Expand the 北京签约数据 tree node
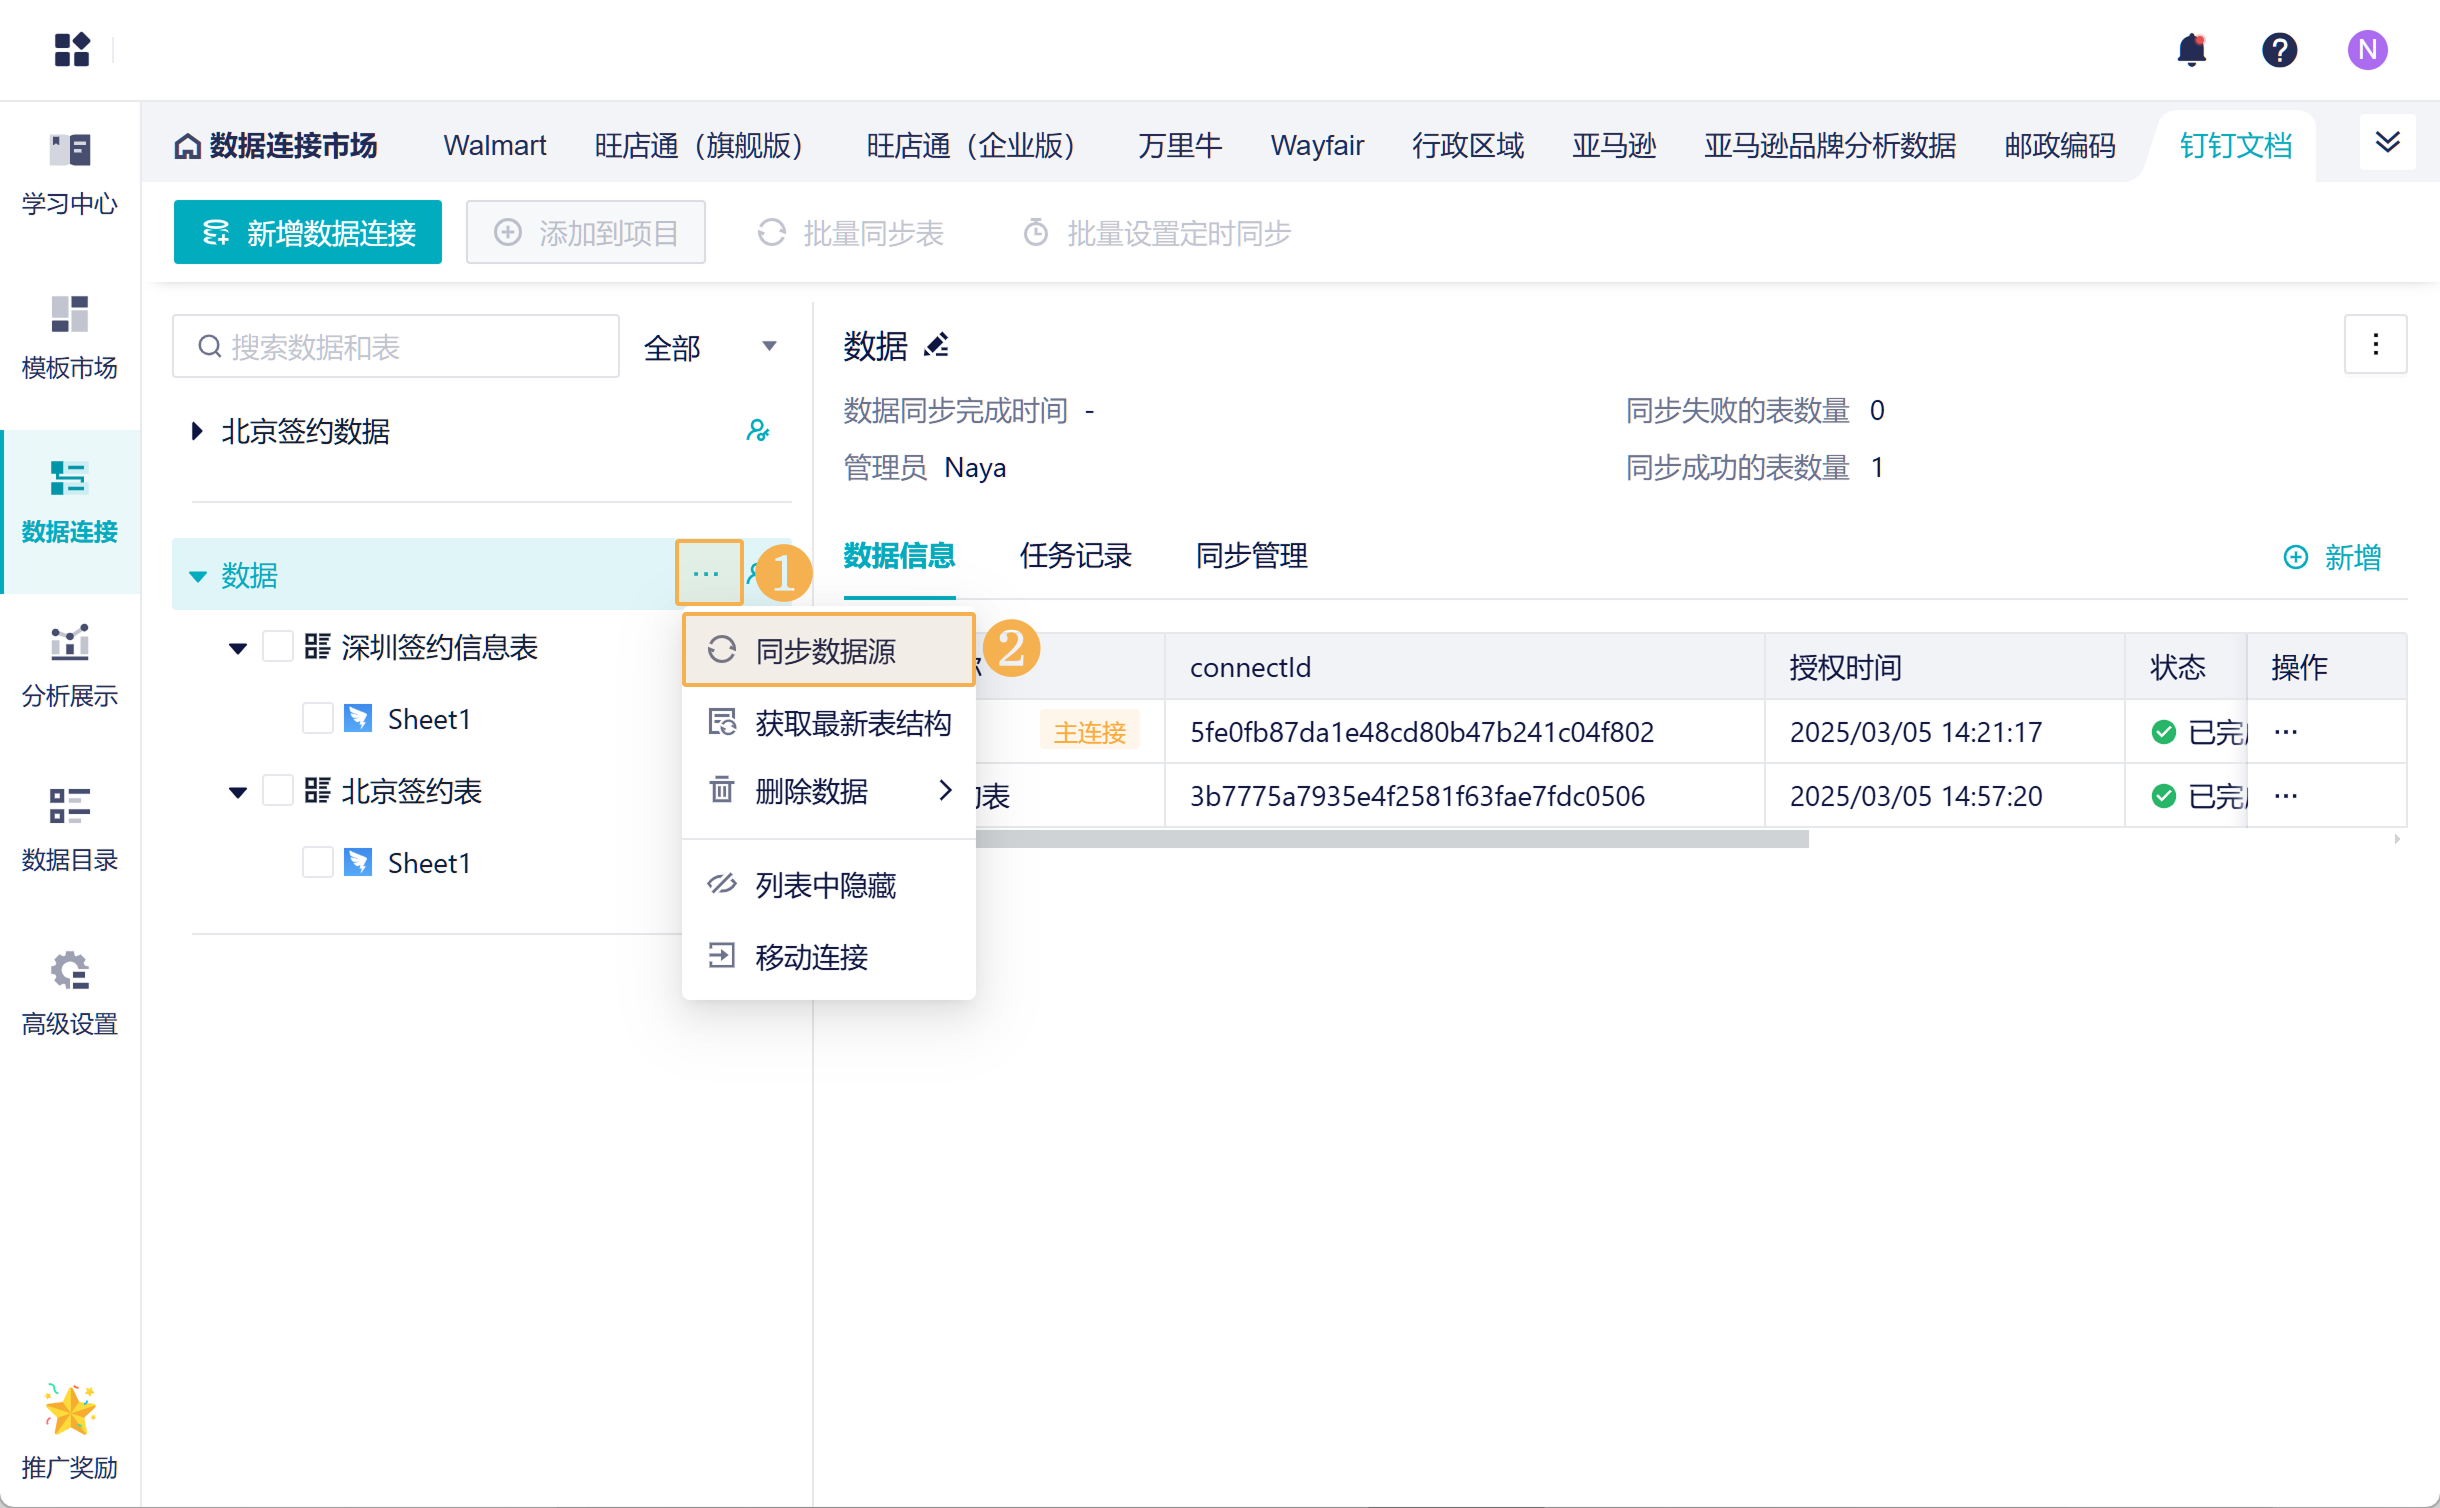The image size is (2440, 1508). tap(197, 431)
